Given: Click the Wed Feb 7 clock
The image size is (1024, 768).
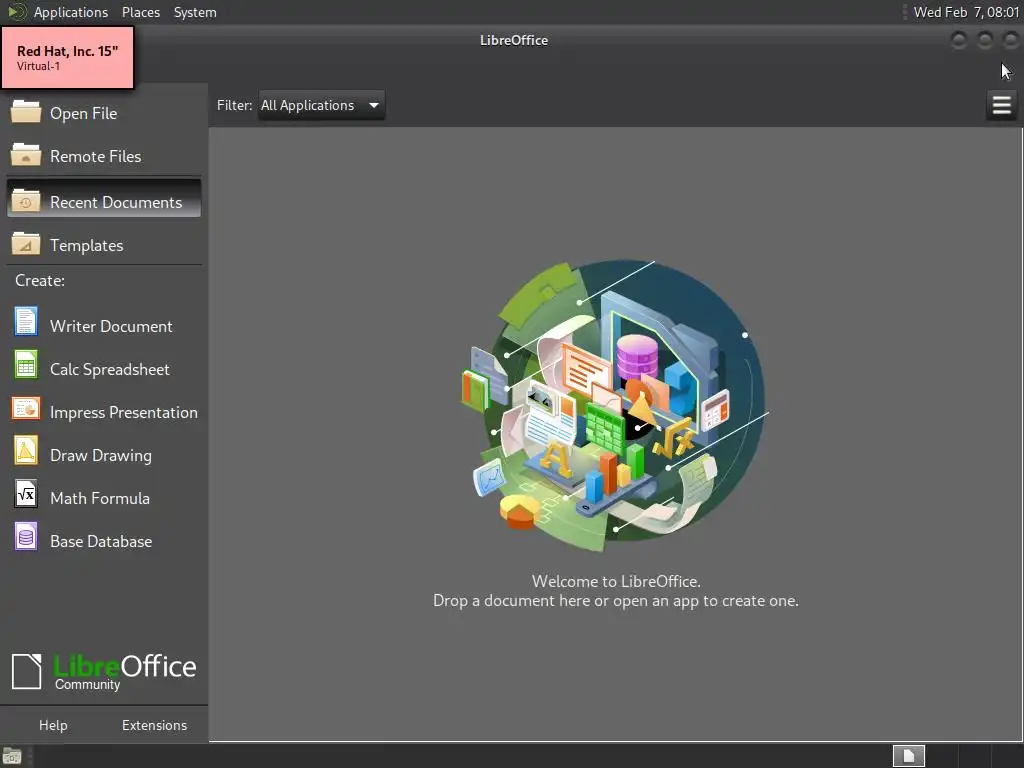Looking at the screenshot, I should pos(966,12).
